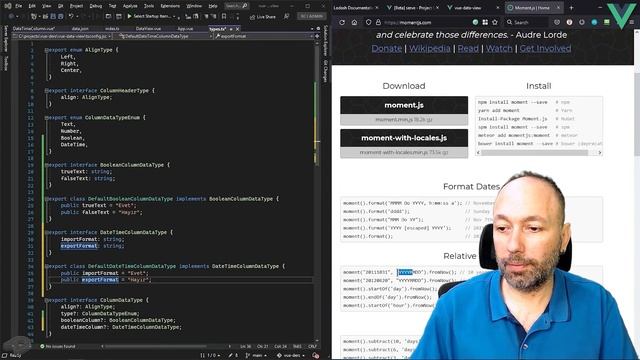Open the vue-dent repository dropdown
Image resolution: width=640 pixels, height=360 pixels.
291,356
